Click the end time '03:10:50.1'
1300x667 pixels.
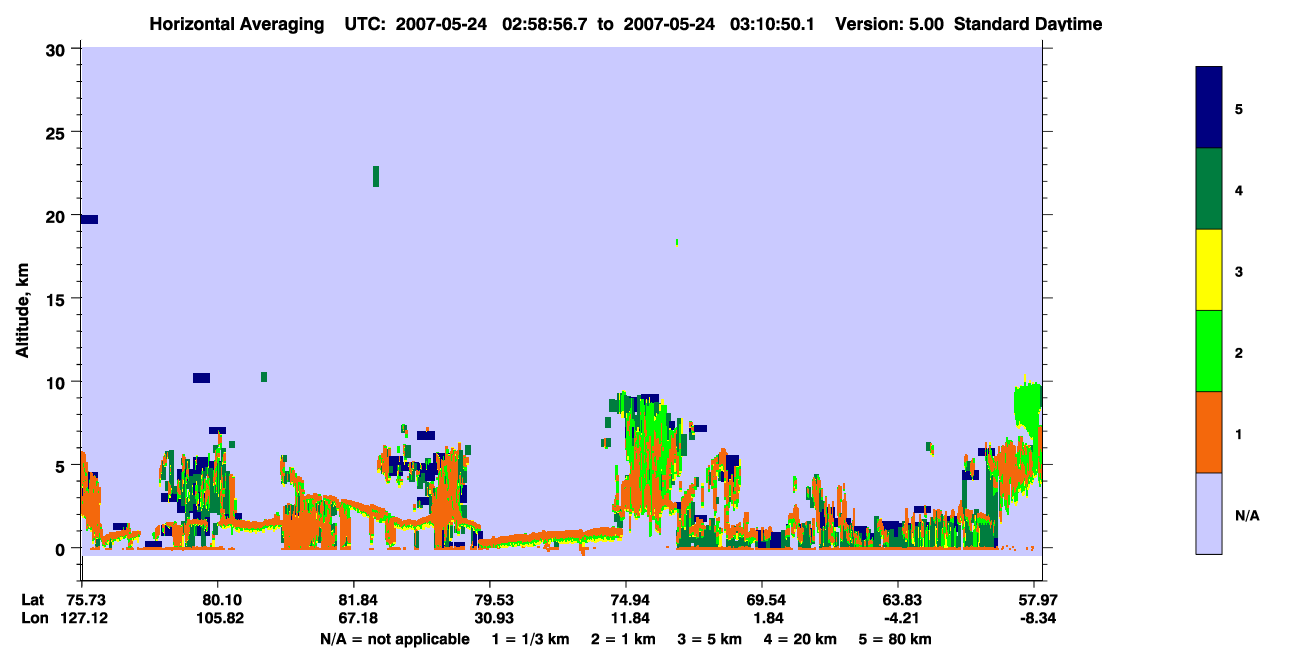point(770,24)
